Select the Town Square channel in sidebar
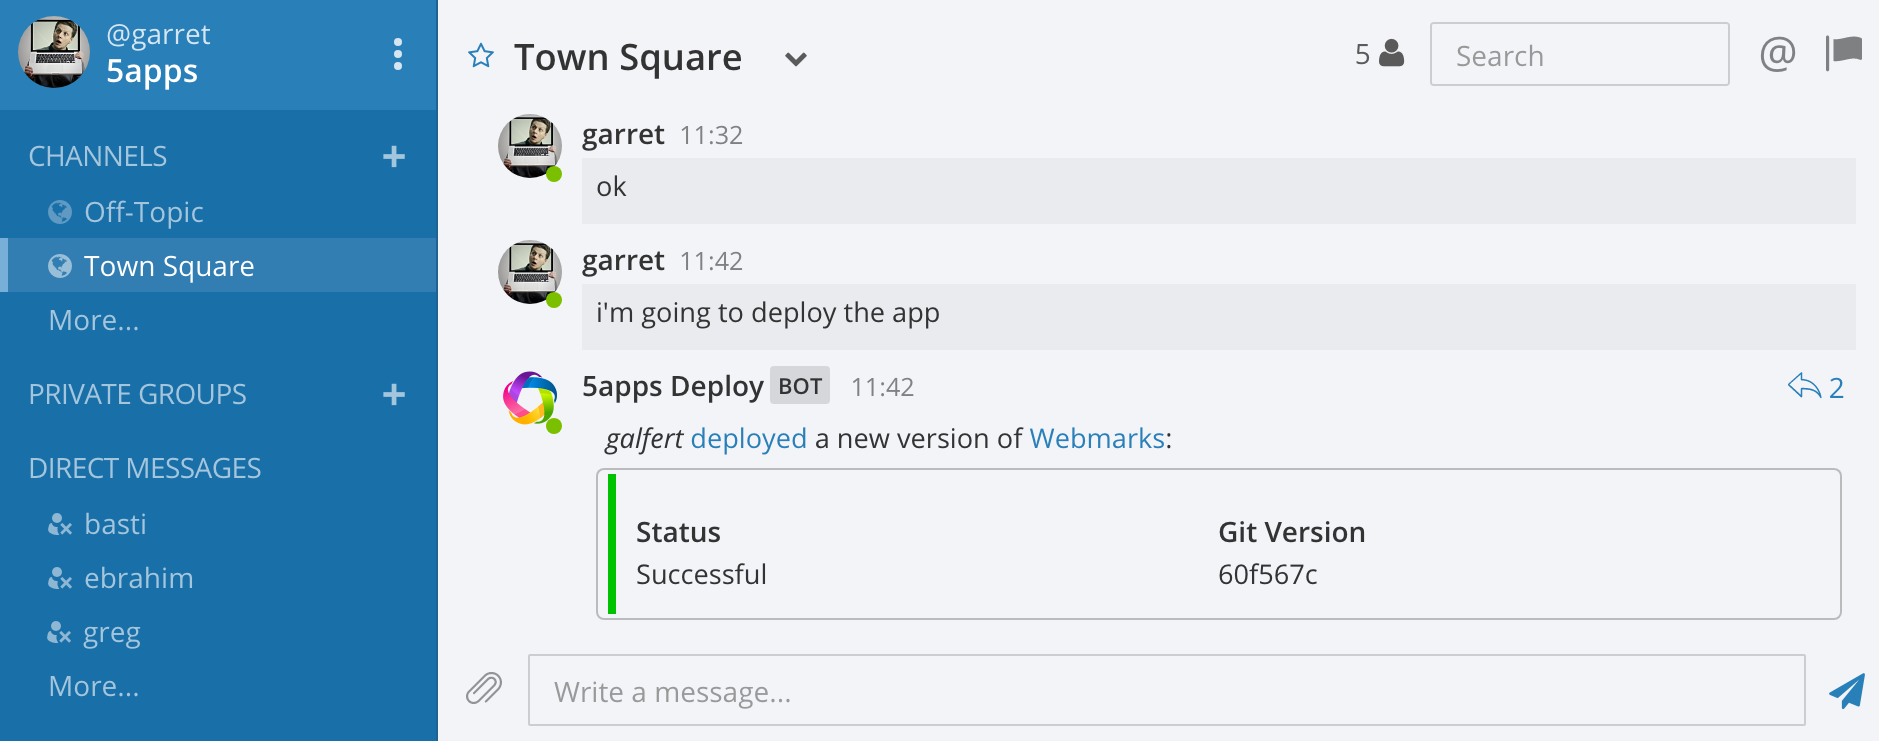 click(218, 266)
